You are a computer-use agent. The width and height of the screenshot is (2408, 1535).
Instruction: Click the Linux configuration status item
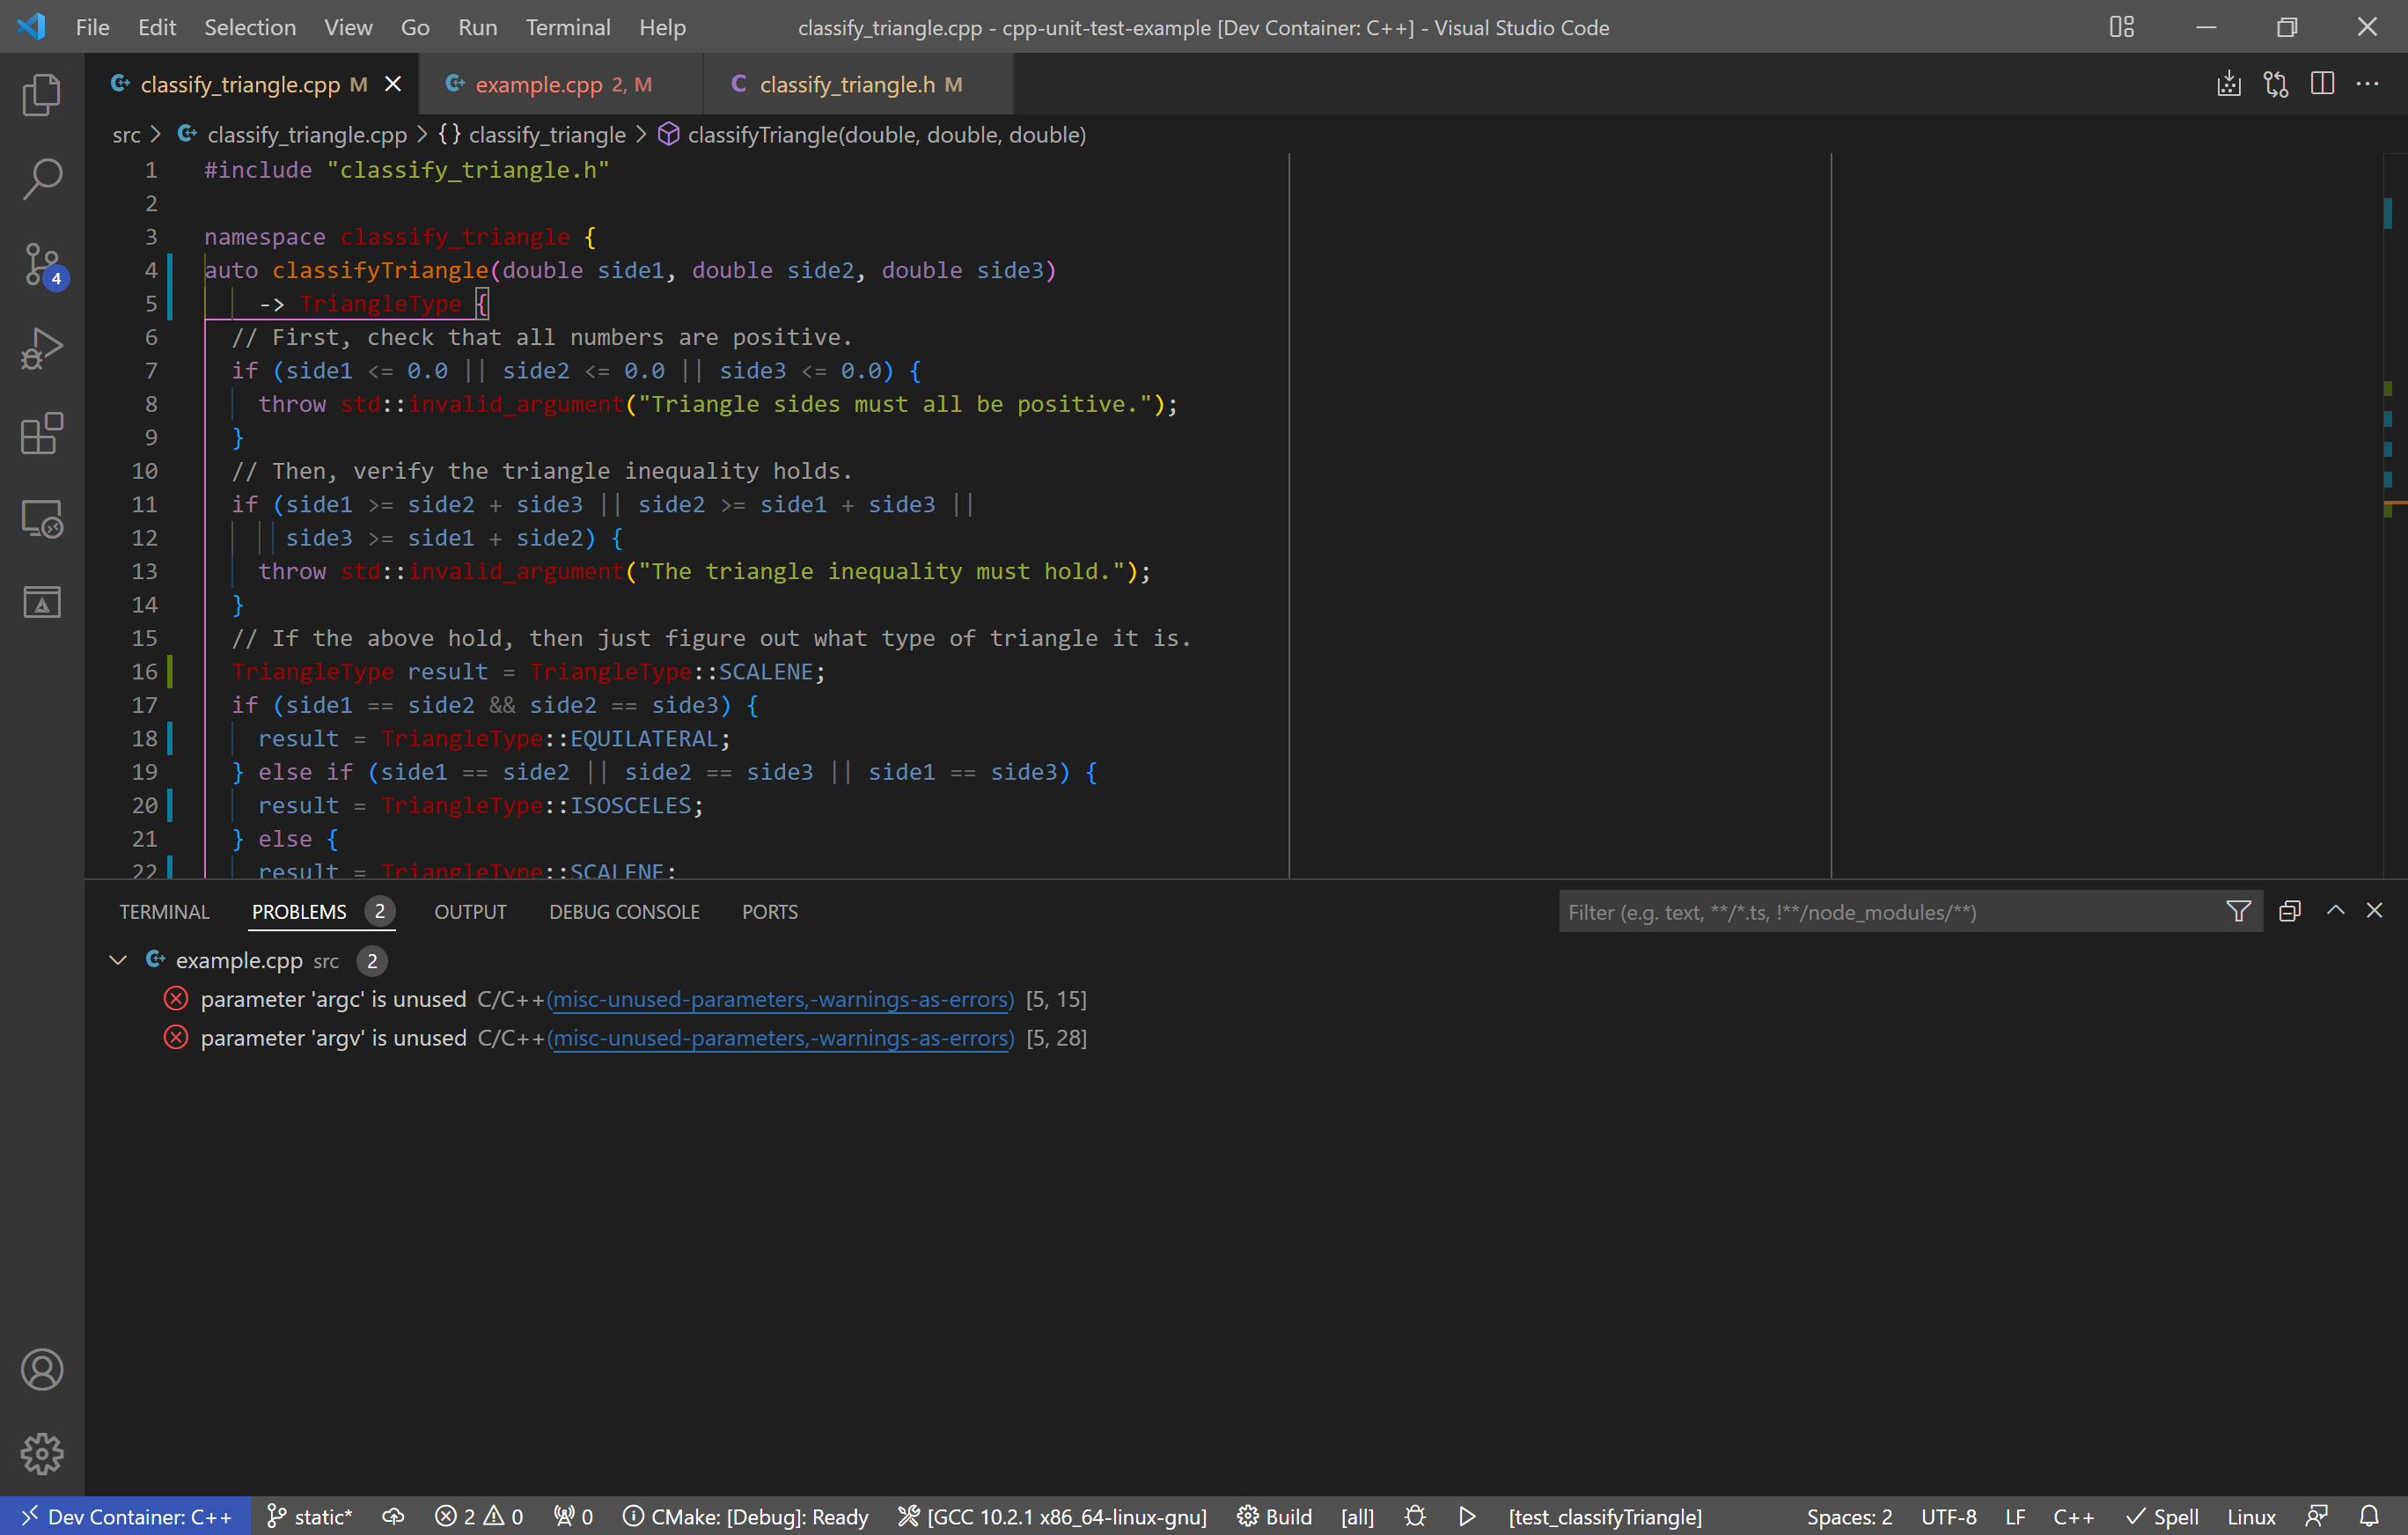[x=2251, y=1516]
